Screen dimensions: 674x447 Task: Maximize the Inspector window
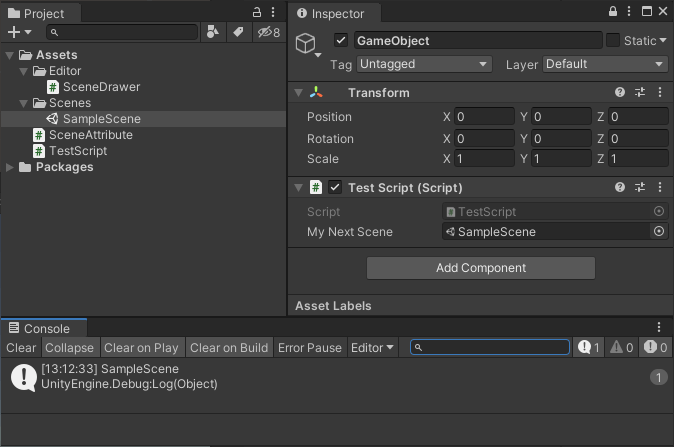point(646,11)
